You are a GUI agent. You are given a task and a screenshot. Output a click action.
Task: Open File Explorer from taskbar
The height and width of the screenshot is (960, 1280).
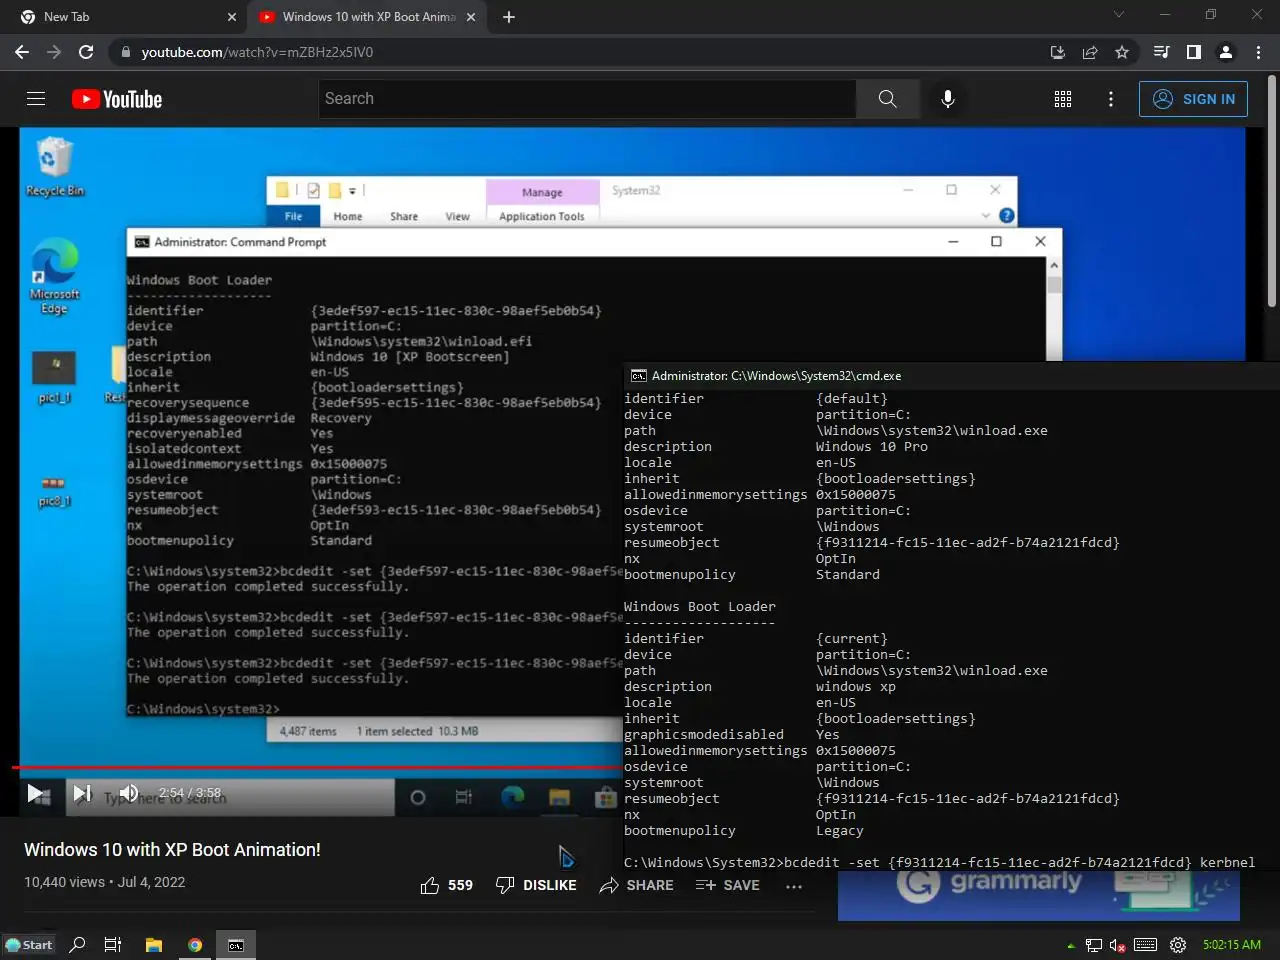point(154,945)
